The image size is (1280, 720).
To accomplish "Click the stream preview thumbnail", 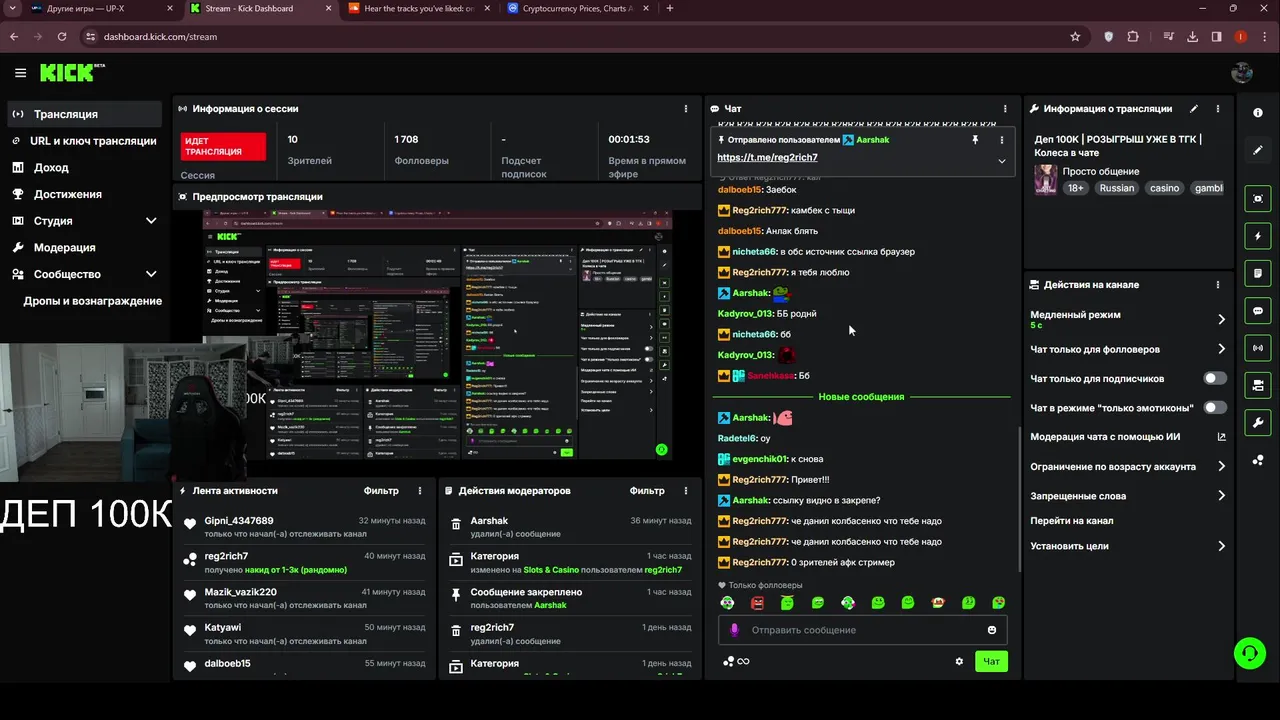I will click(x=436, y=335).
